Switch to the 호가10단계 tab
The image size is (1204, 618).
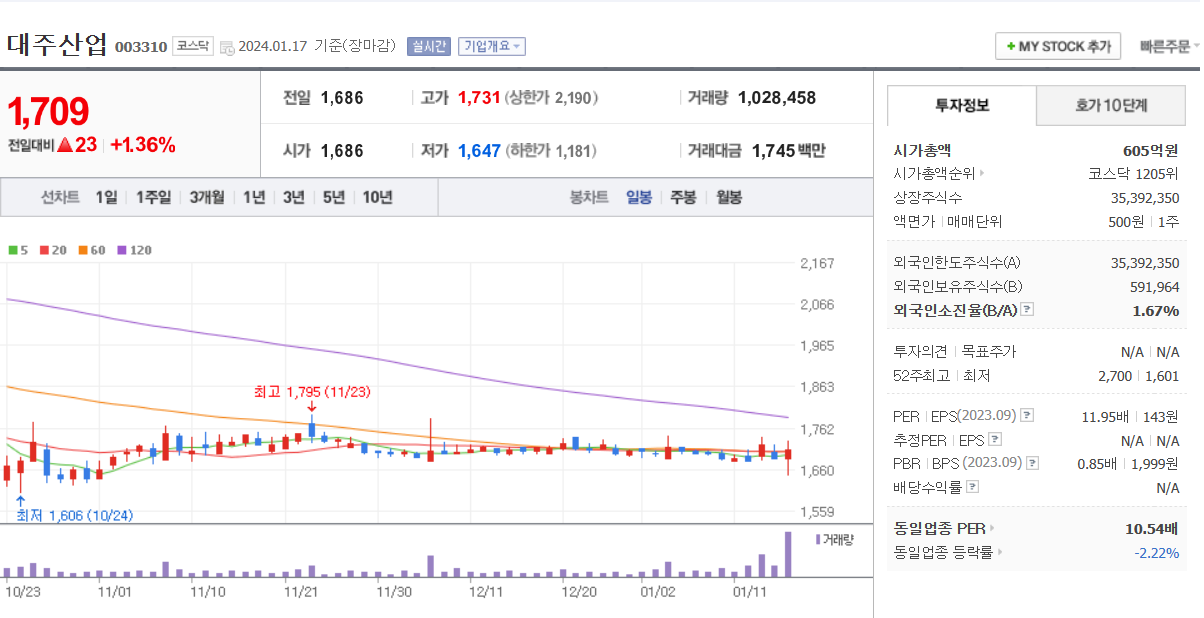pyautogui.click(x=1111, y=105)
